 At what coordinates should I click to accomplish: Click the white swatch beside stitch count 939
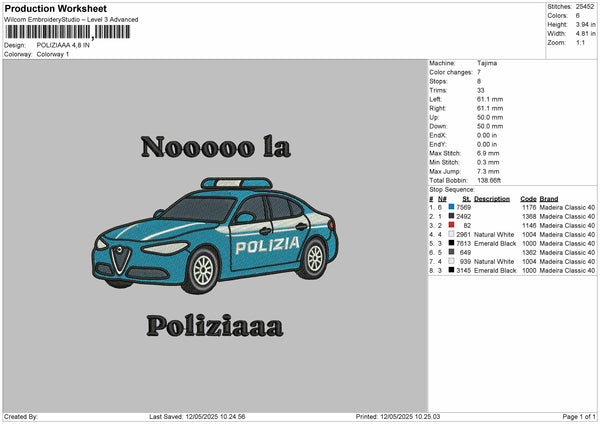(452, 261)
